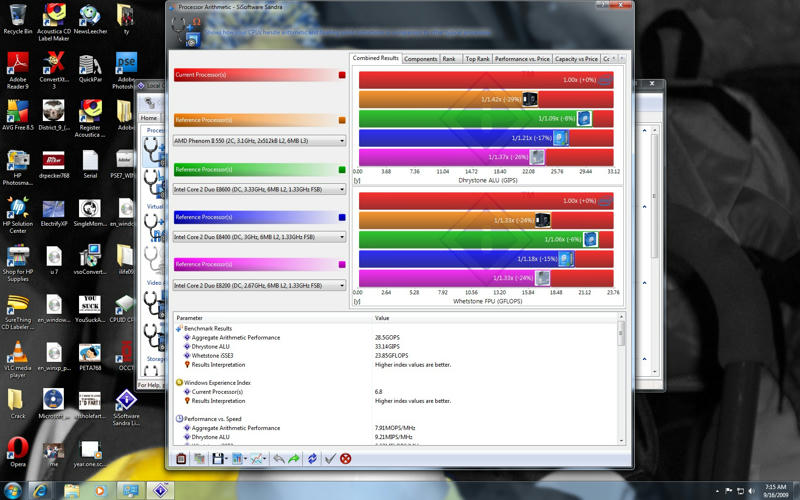Click the Windows Start button
Image resolution: width=800 pixels, height=500 pixels.
click(12, 491)
